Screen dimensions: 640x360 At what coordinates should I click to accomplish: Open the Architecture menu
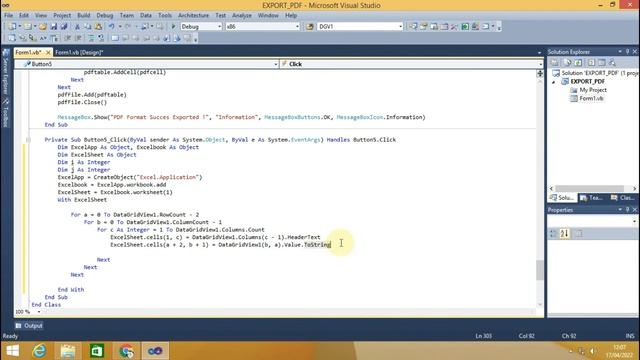coord(193,16)
